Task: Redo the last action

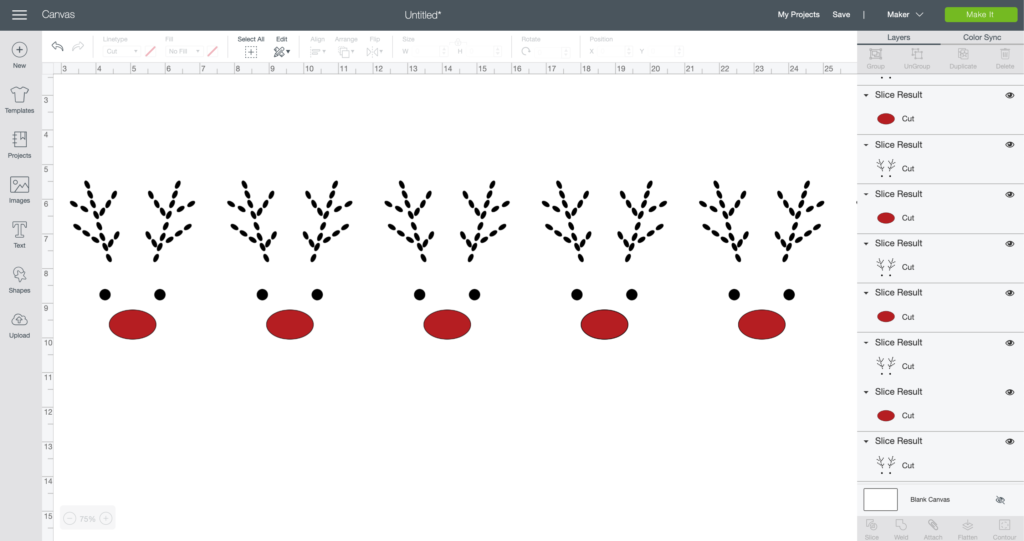Action: pos(78,46)
